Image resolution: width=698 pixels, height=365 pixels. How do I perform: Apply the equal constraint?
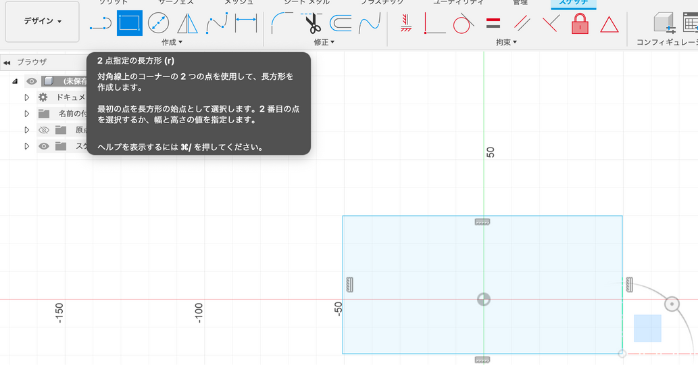coord(493,23)
